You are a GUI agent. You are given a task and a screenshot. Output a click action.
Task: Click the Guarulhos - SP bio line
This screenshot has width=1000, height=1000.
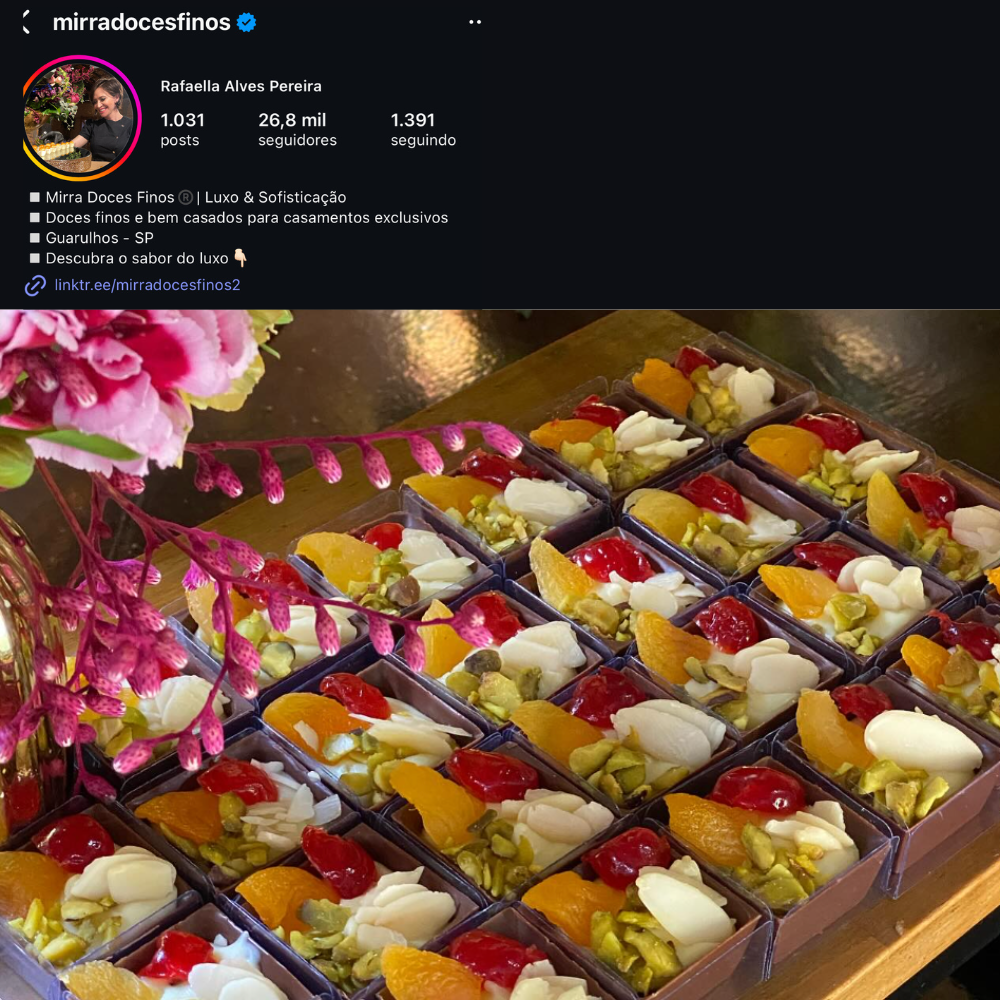(x=99, y=238)
